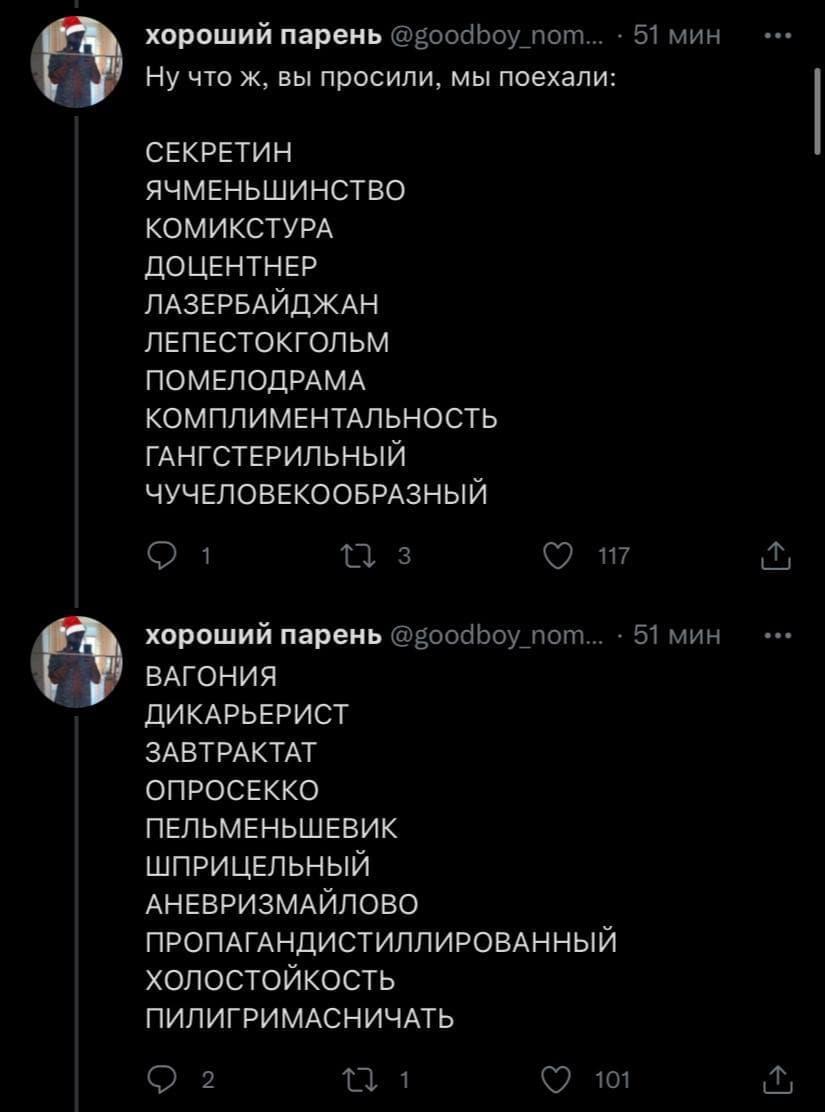825x1112 pixels.
Task: Open more options menu on first tweet
Action: pos(776,37)
